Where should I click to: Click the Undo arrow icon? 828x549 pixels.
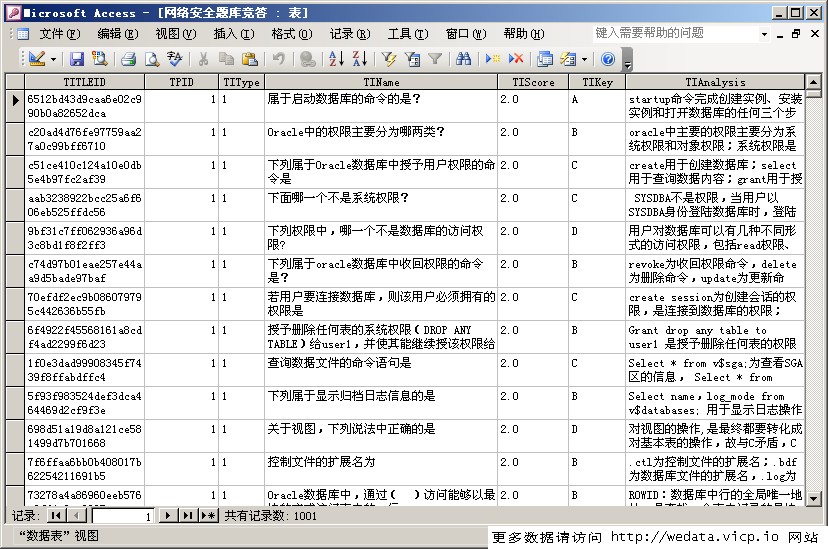coord(279,59)
